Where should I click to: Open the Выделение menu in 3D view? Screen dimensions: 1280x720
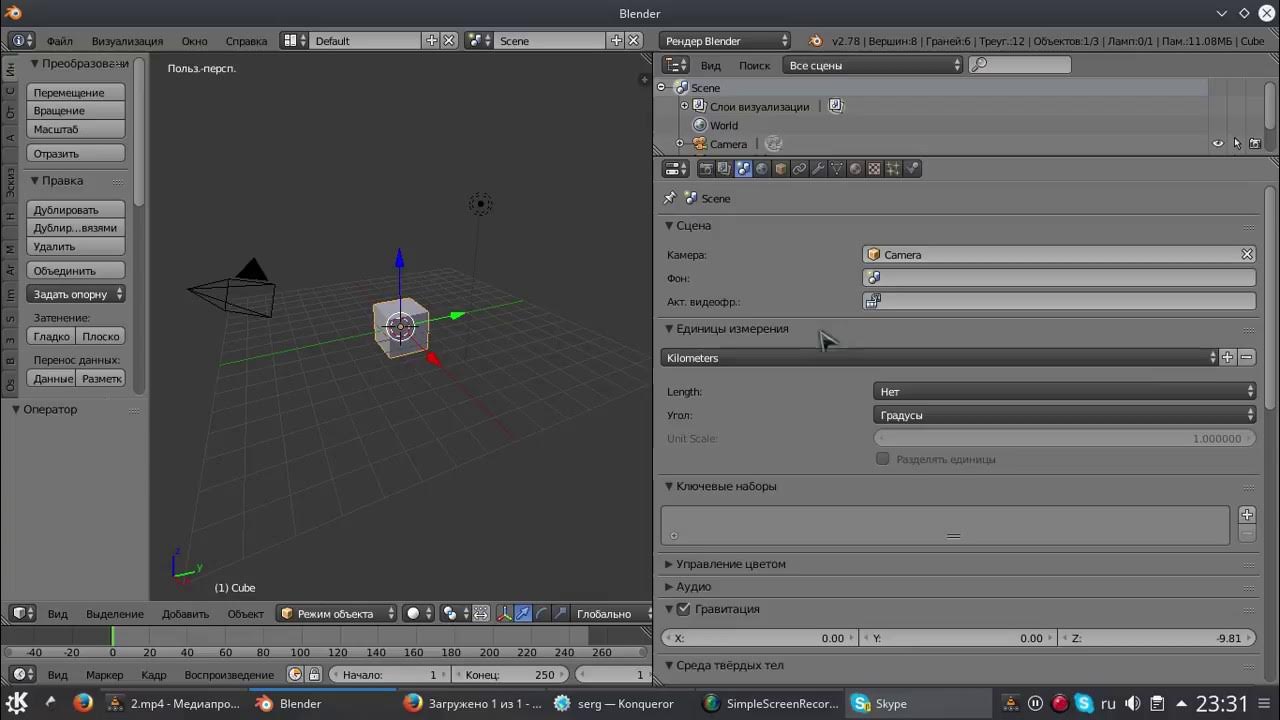click(x=115, y=614)
